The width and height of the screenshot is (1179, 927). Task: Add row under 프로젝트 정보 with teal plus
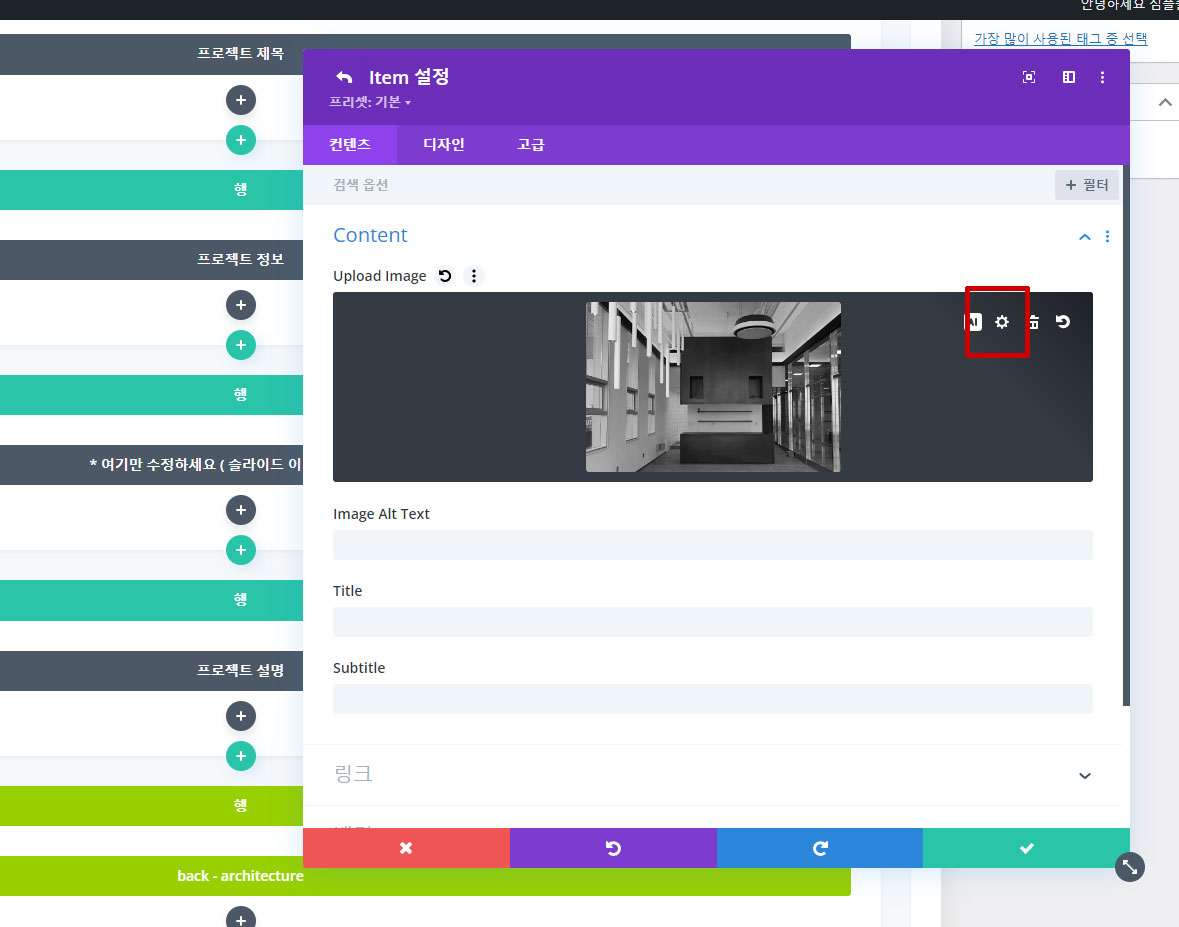coord(241,345)
